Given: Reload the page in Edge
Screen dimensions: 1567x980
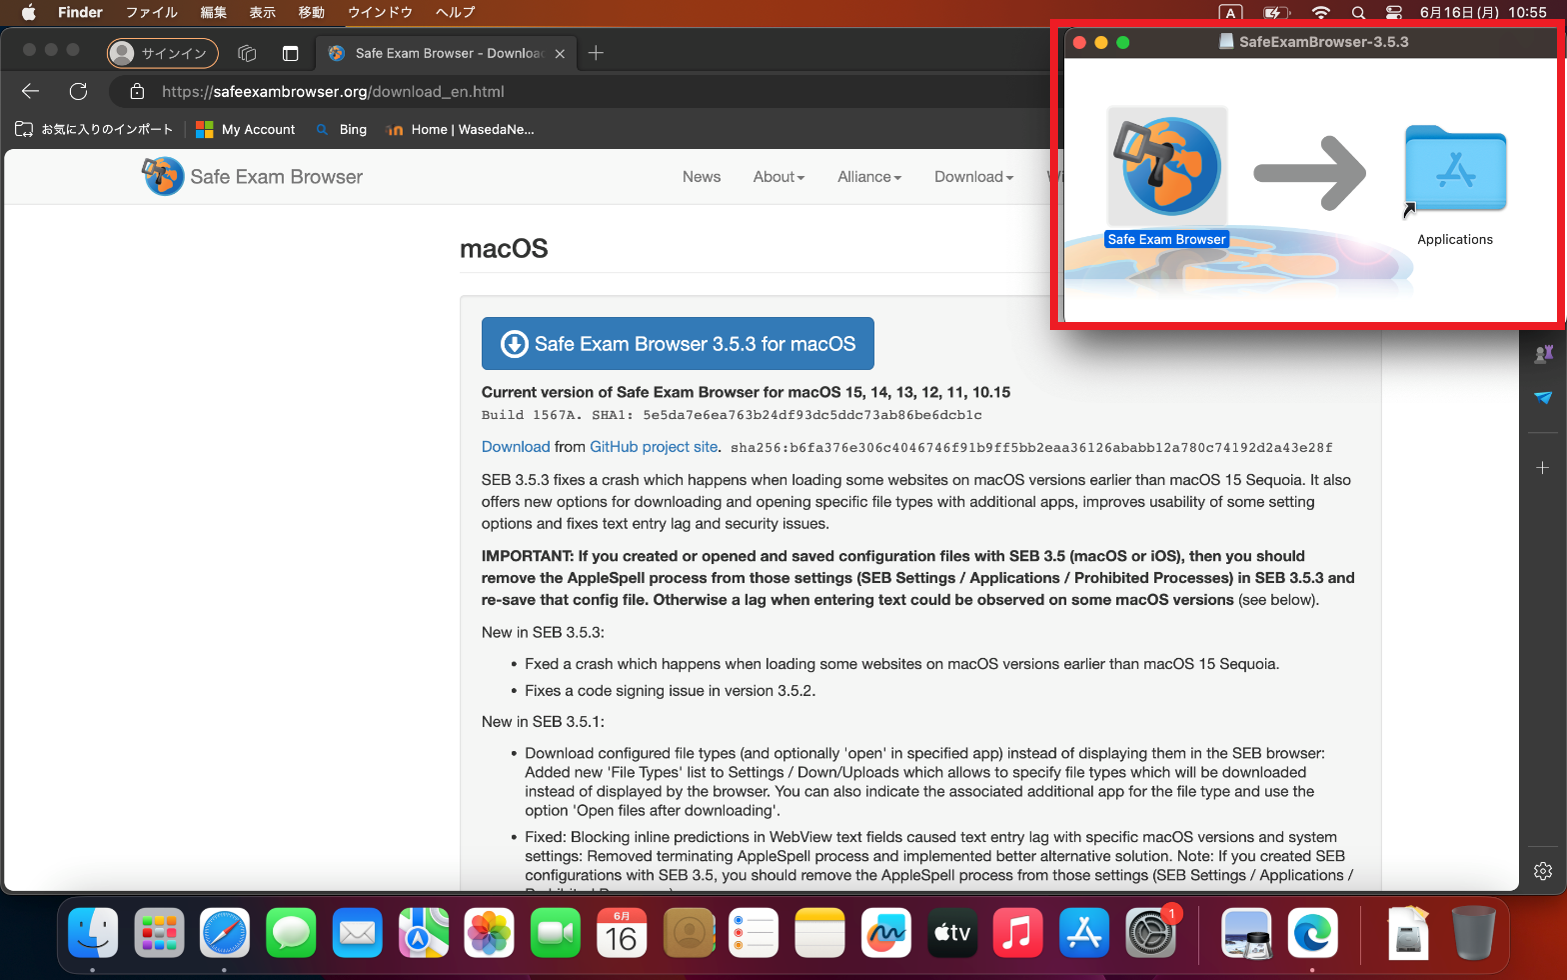Looking at the screenshot, I should [x=78, y=91].
